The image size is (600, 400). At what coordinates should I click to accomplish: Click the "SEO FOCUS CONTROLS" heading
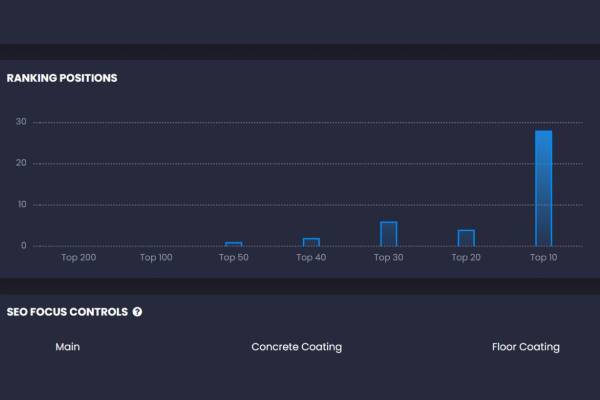click(67, 312)
